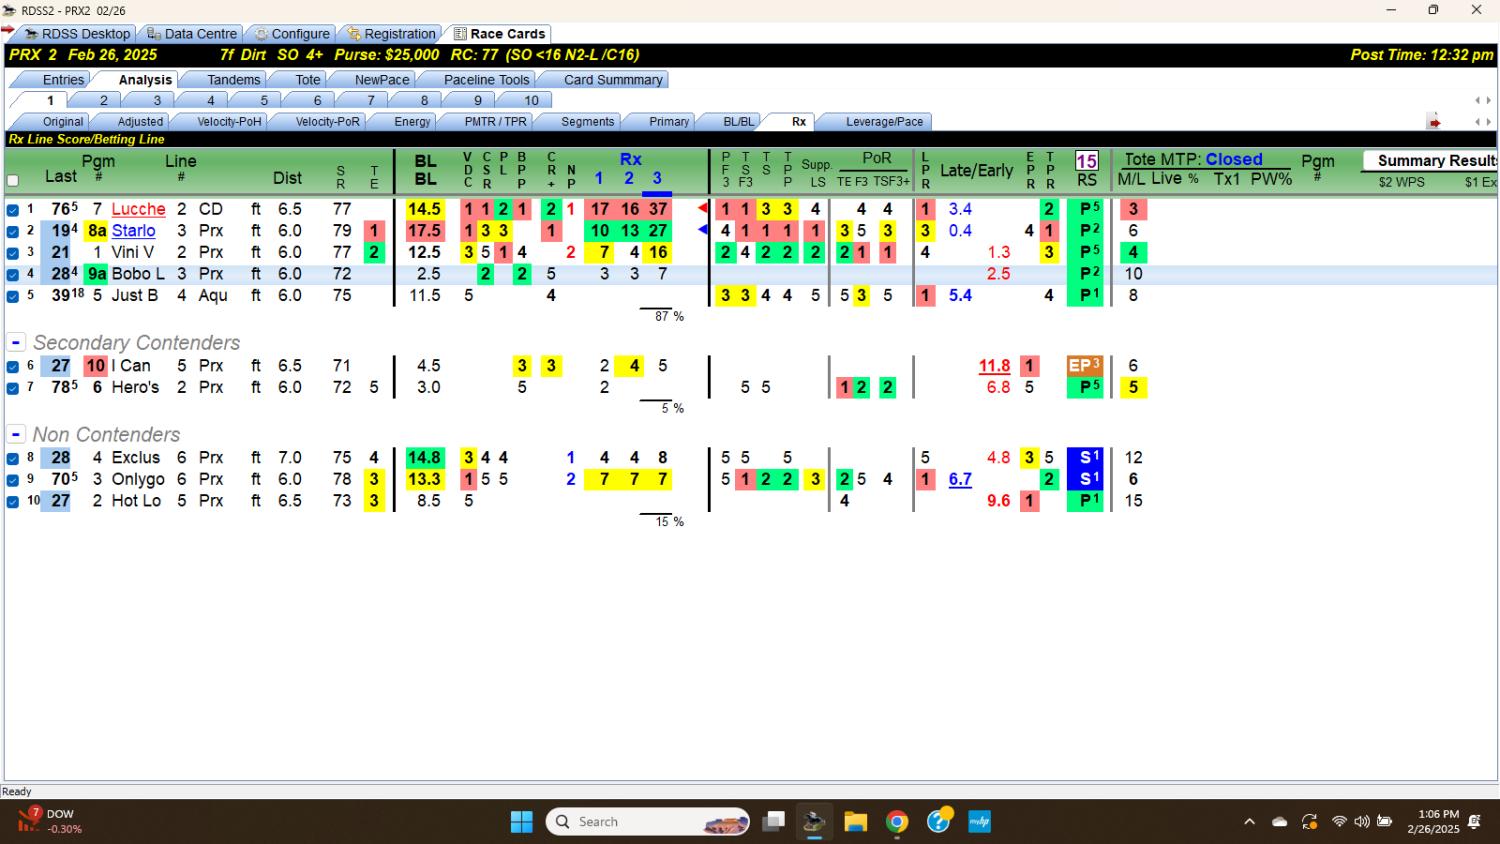Uncheck the checkbox for row 6 I Can
The image size is (1500, 844).
click(13, 366)
